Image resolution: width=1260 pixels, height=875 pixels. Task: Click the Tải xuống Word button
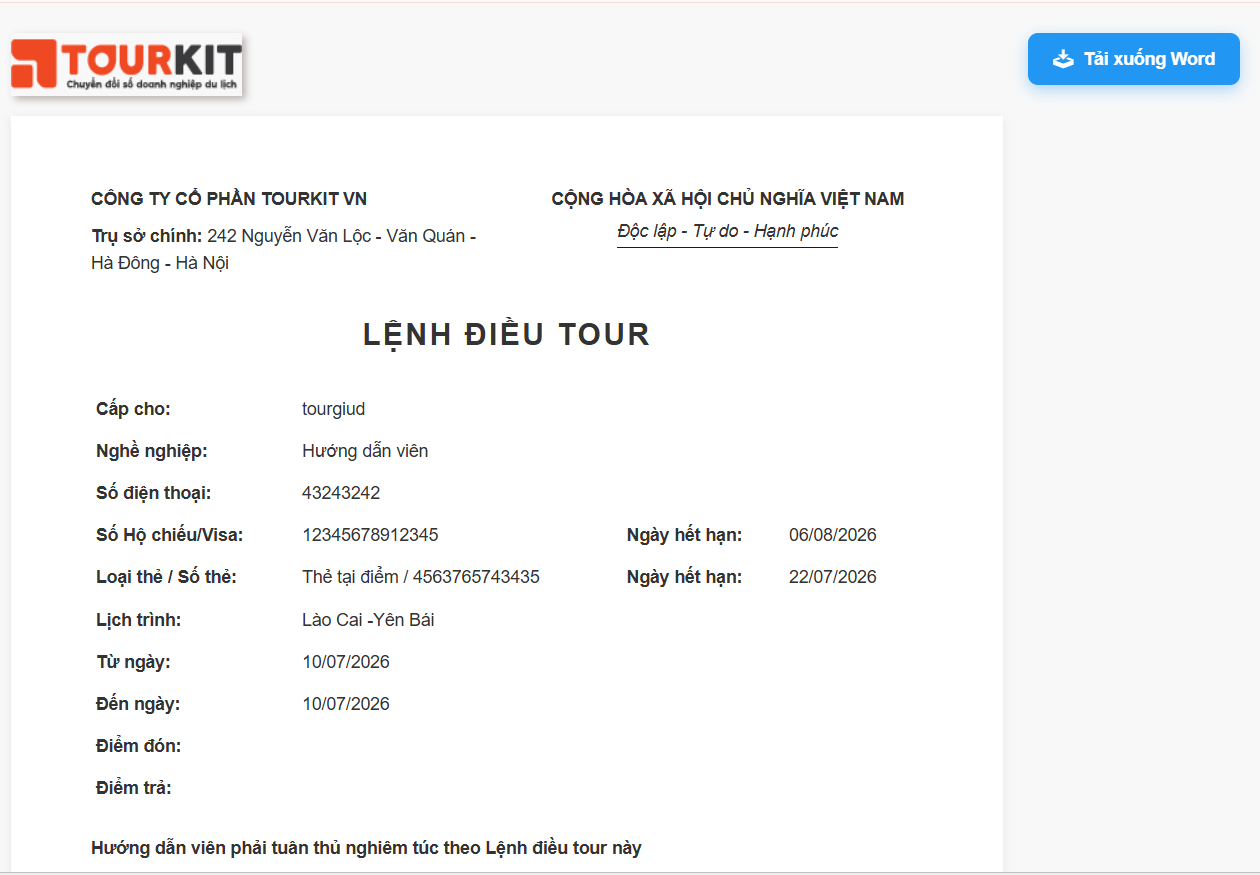[x=1134, y=59]
